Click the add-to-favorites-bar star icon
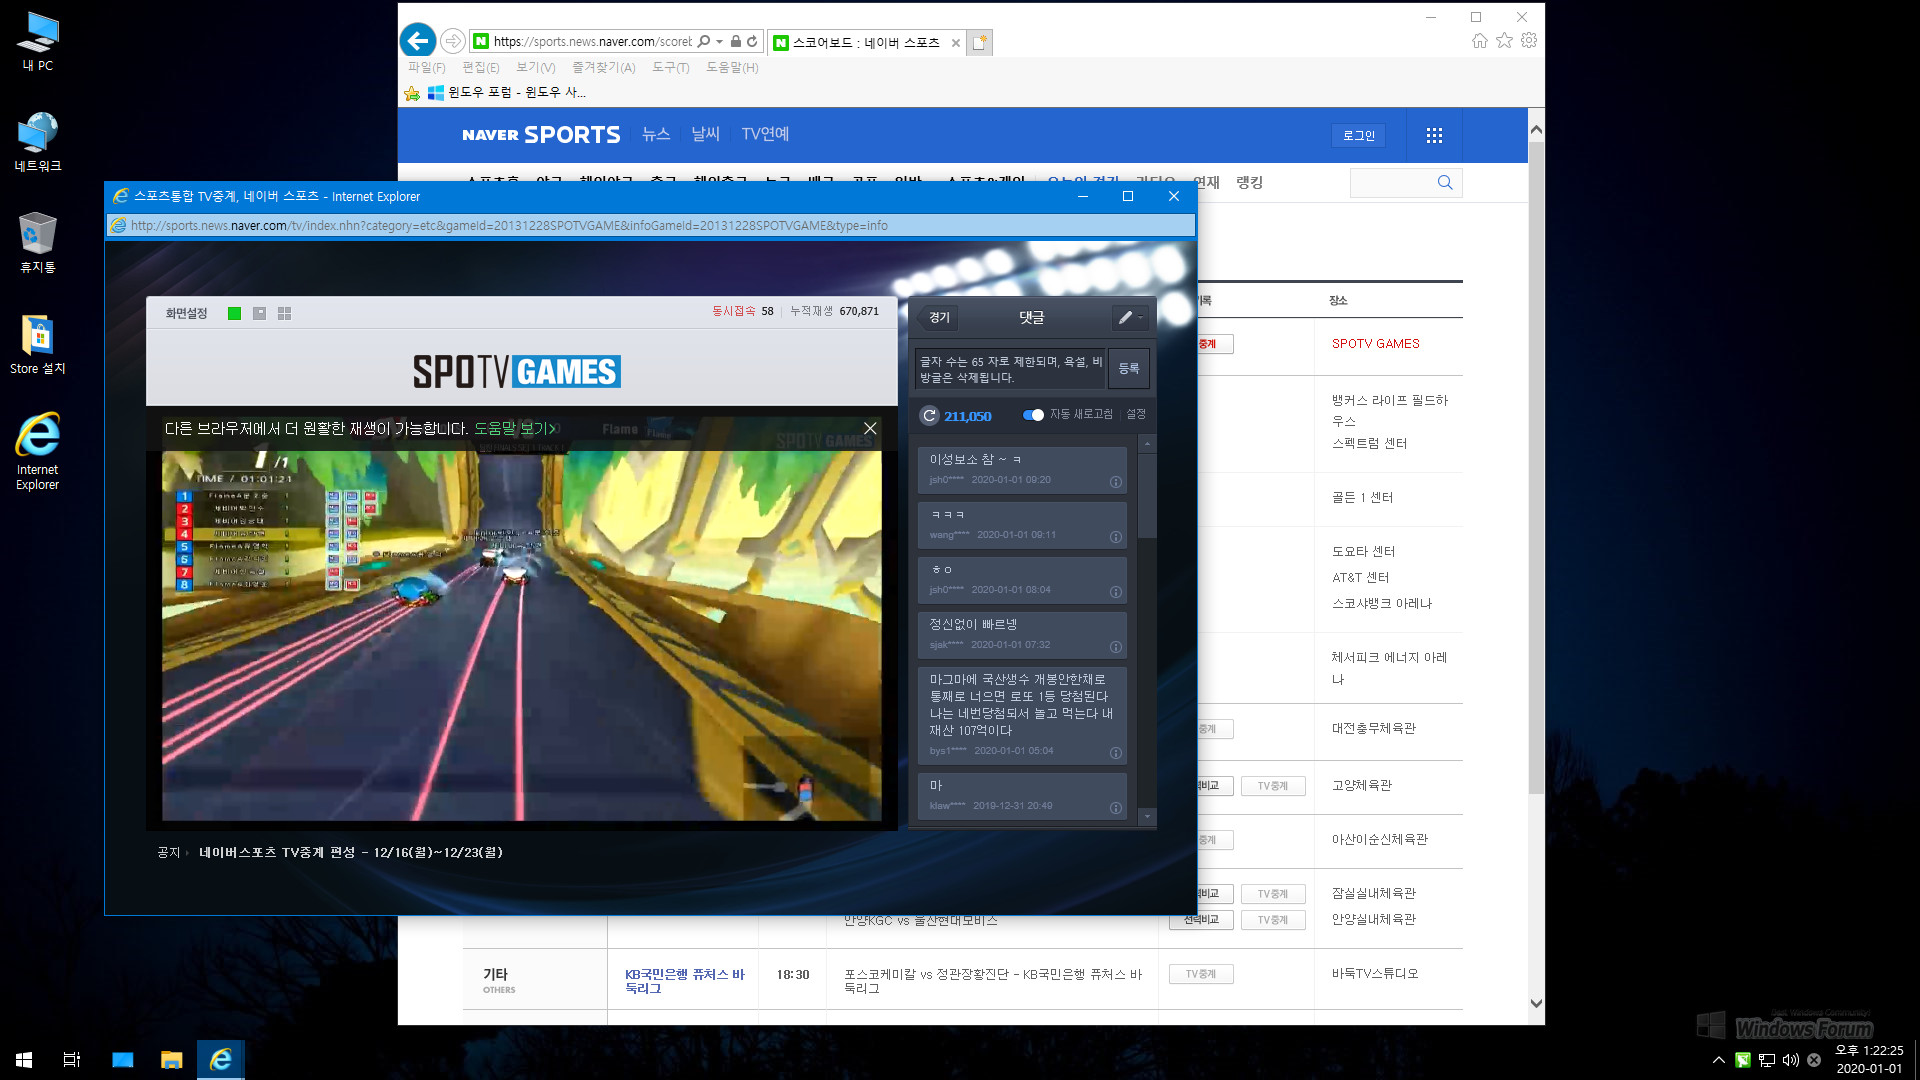Image resolution: width=1920 pixels, height=1080 pixels. tap(412, 93)
